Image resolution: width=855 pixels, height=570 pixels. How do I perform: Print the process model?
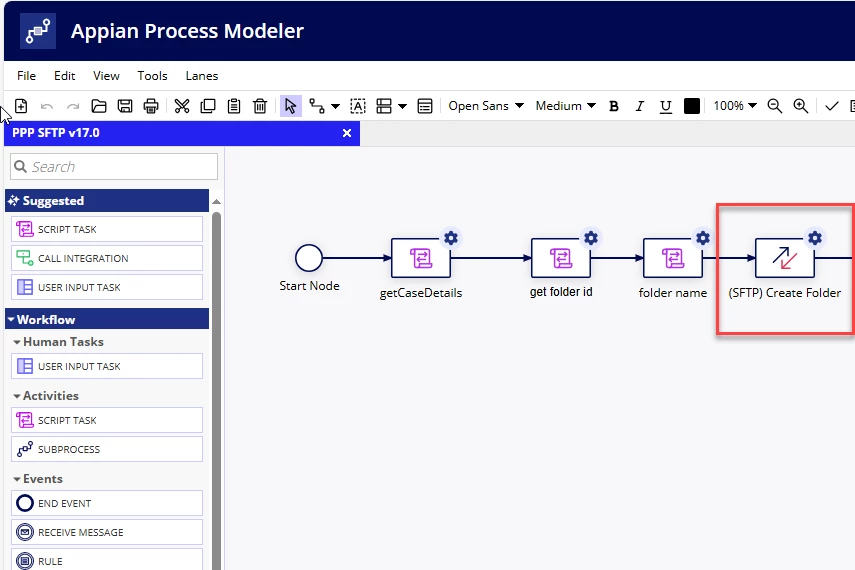[151, 106]
